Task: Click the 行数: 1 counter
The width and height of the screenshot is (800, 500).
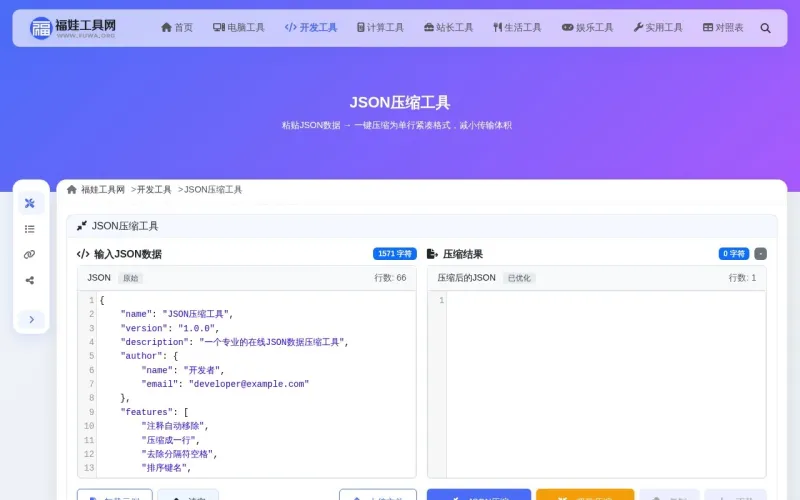Action: coord(742,278)
